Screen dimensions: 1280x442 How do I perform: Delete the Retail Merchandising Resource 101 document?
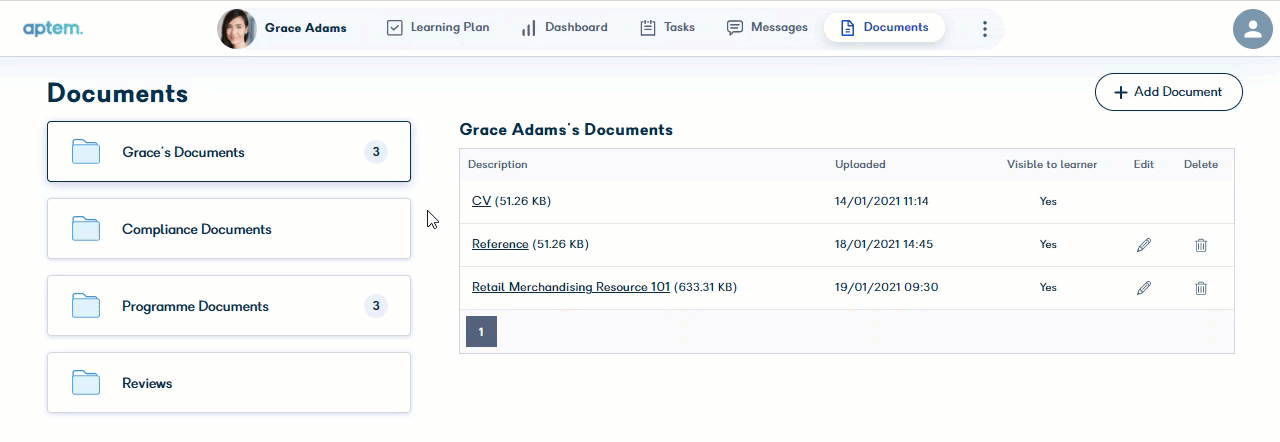click(1201, 288)
